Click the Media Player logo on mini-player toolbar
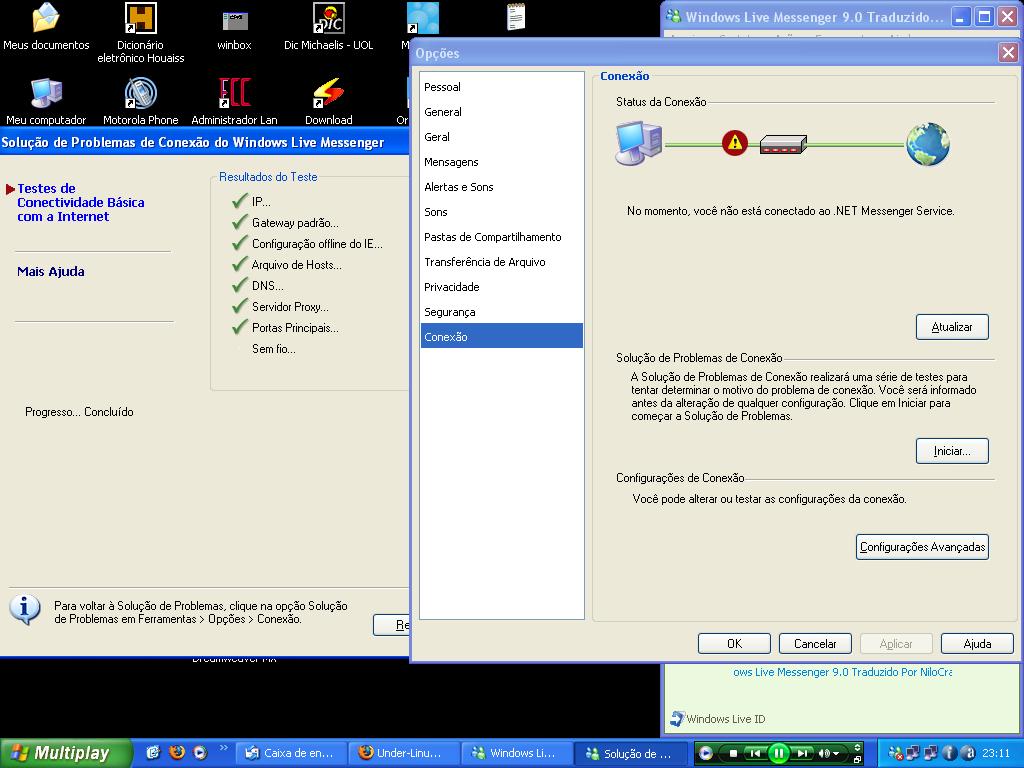Screen dimensions: 1024x768 point(705,753)
